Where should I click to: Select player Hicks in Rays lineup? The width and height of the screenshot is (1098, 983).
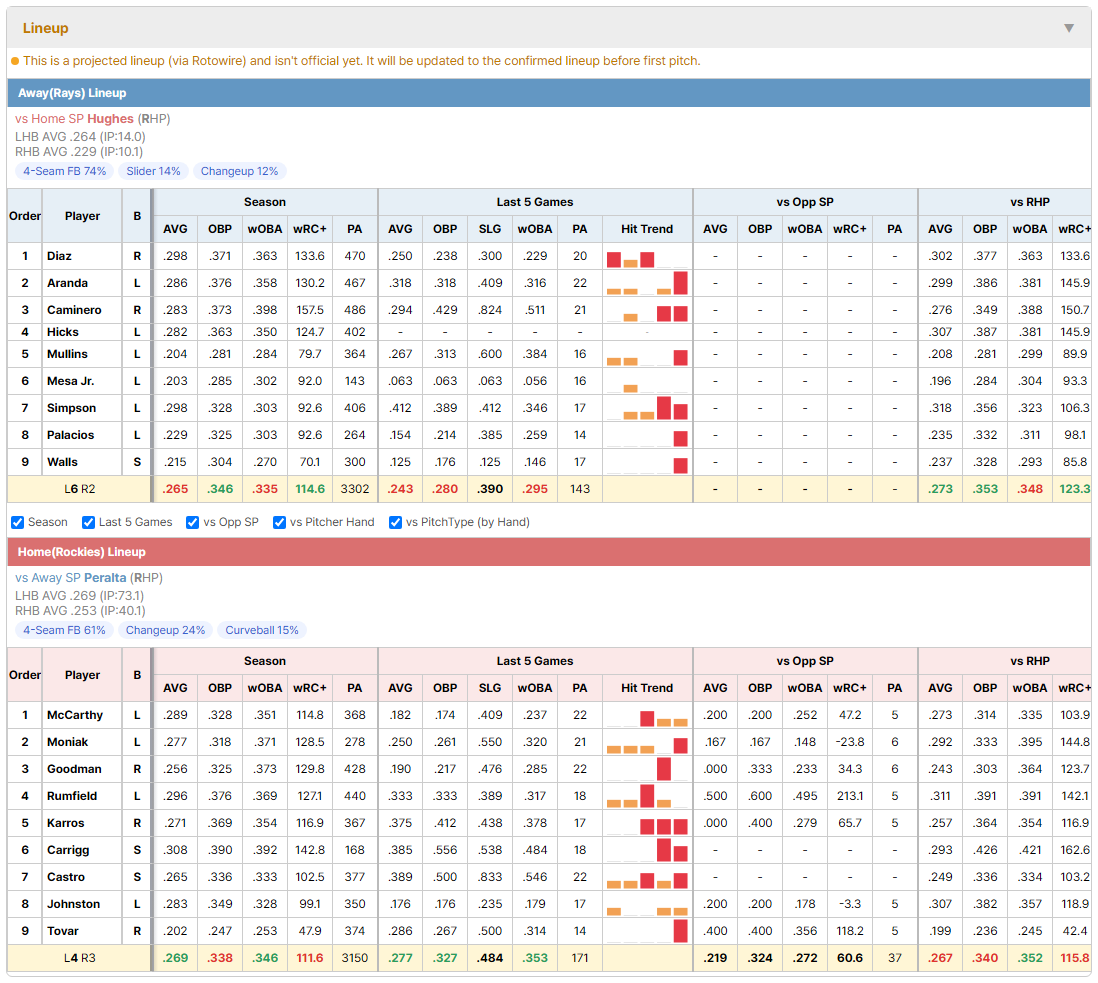pyautogui.click(x=63, y=333)
